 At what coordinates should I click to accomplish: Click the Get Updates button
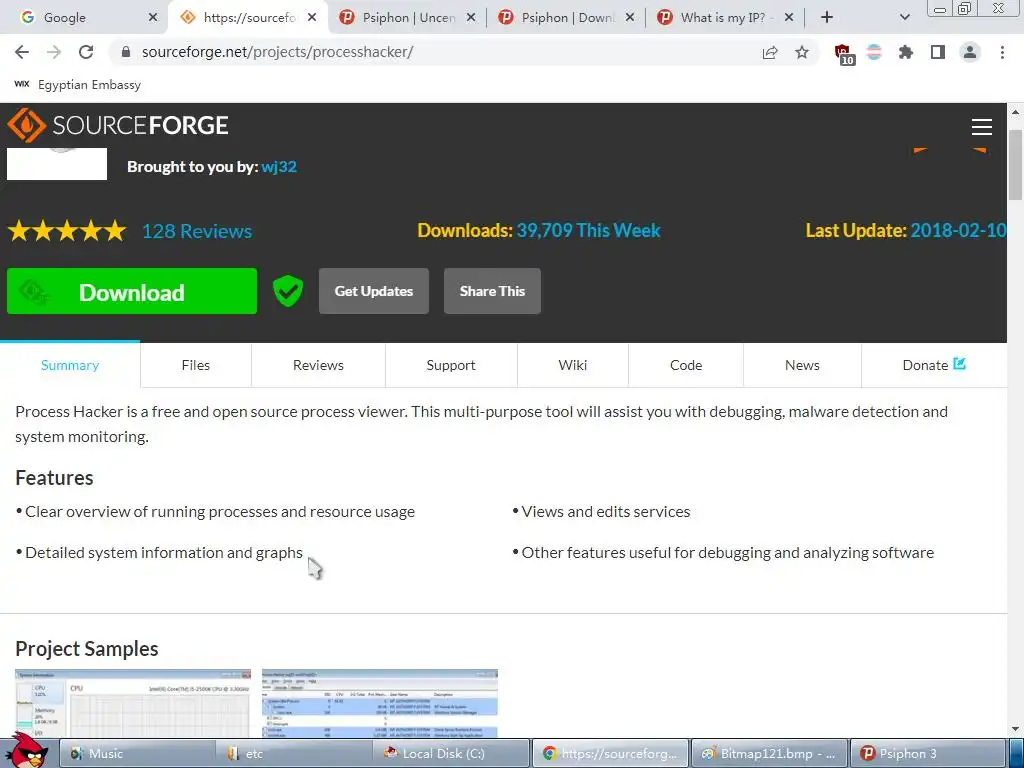[374, 291]
